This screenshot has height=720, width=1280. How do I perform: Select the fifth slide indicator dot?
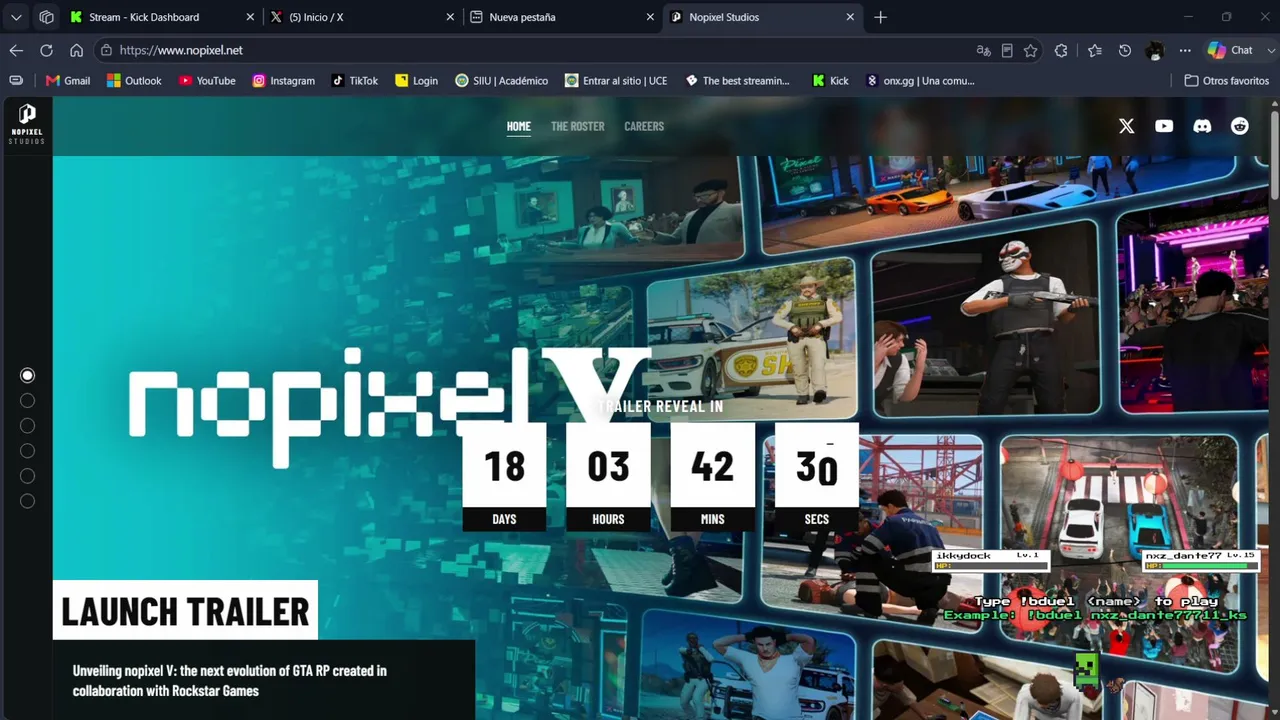pos(28,476)
